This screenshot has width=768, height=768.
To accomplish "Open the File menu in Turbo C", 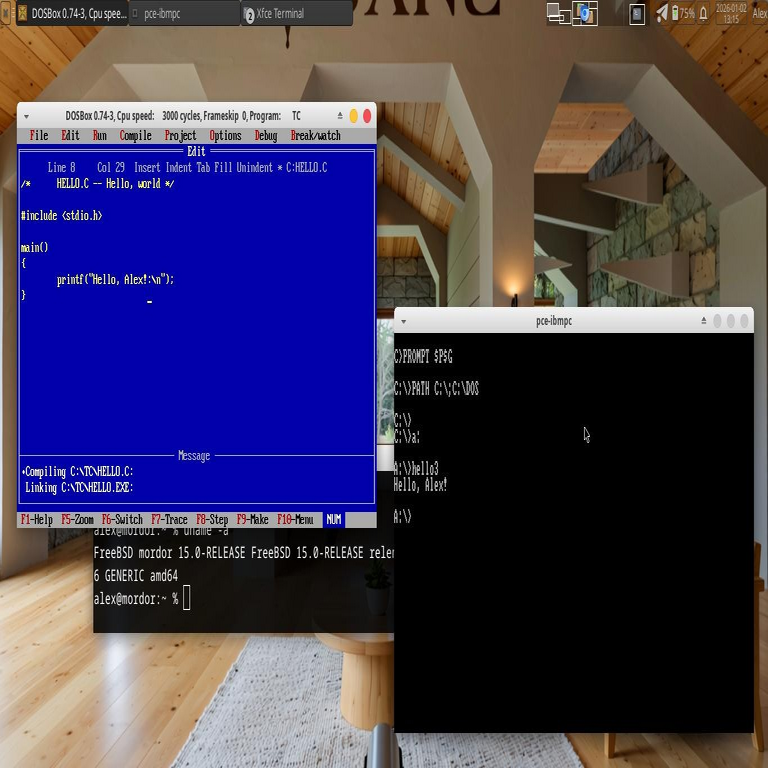I will pyautogui.click(x=39, y=136).
